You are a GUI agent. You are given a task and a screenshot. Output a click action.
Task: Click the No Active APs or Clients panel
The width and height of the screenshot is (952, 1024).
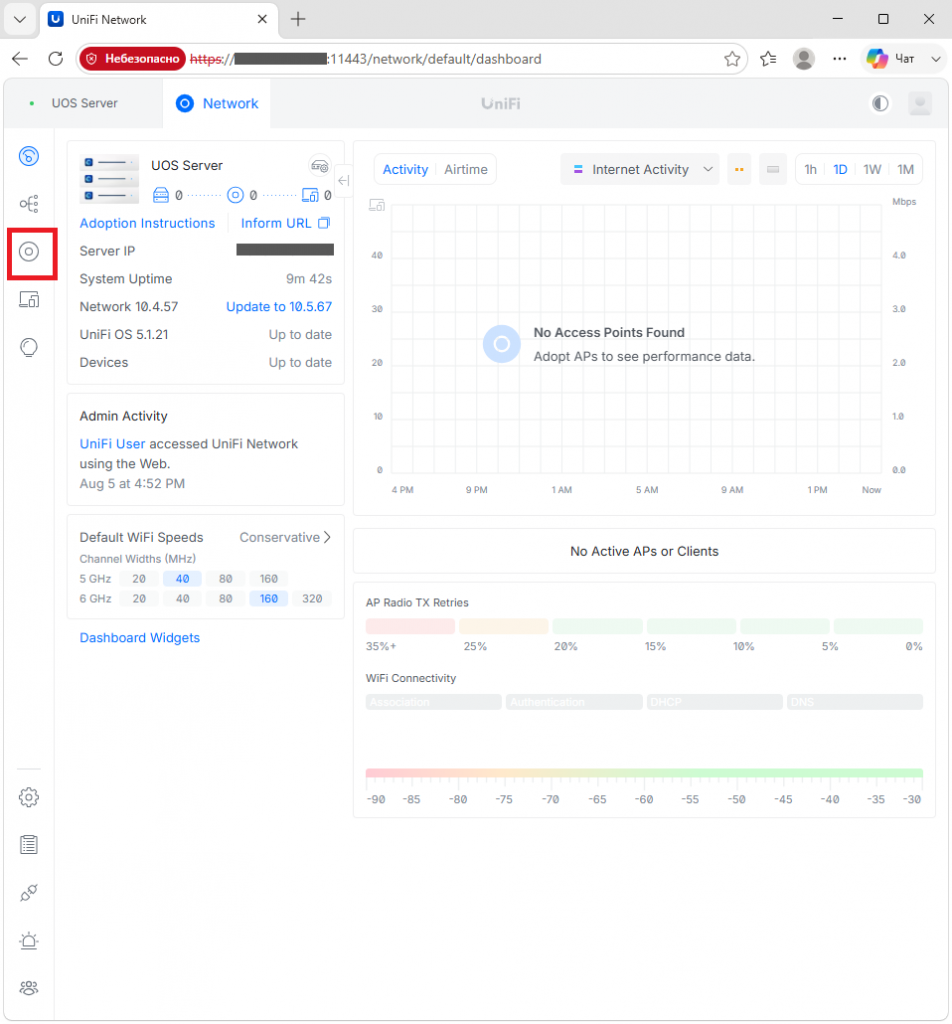click(644, 551)
